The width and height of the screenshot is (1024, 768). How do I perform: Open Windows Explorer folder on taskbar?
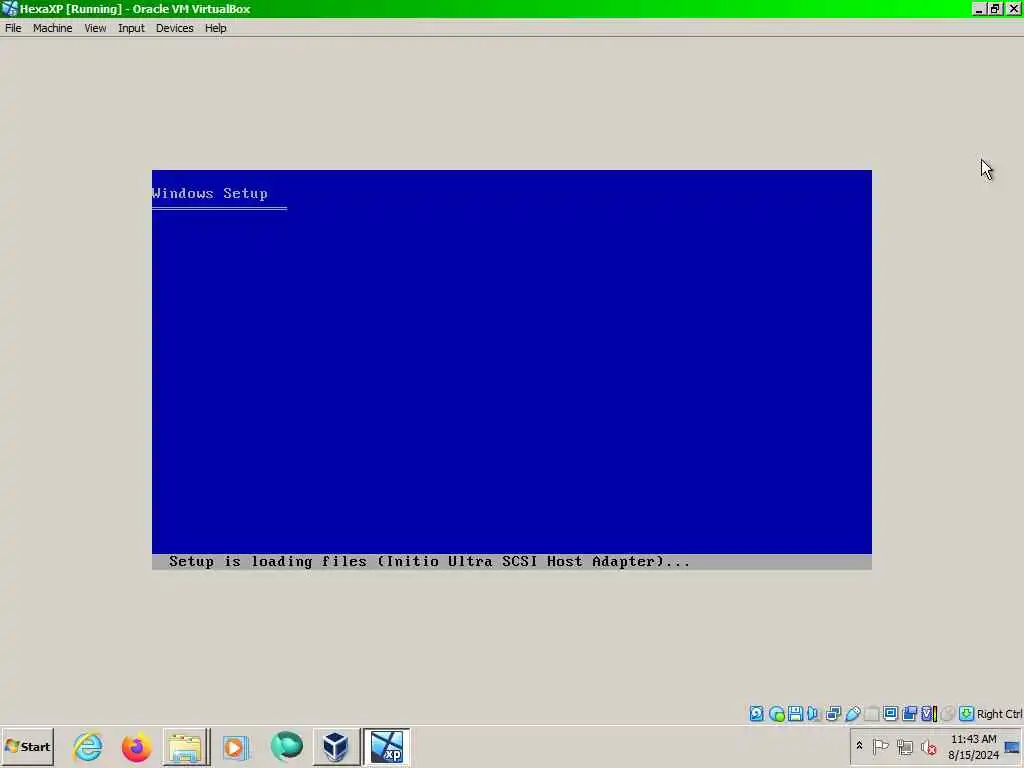coord(186,747)
